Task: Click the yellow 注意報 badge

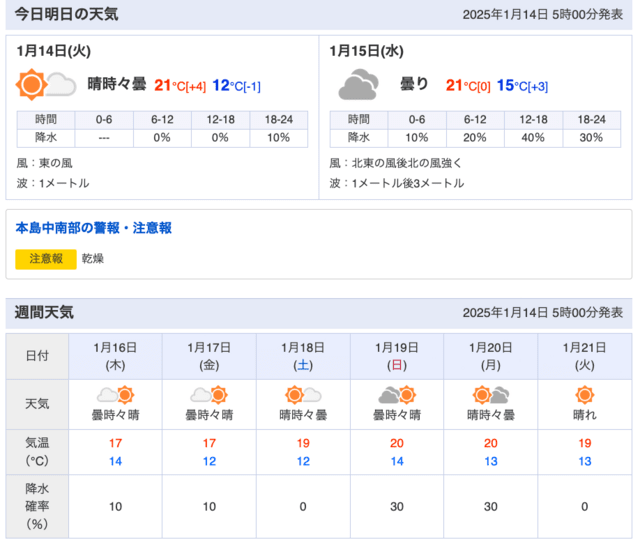Action: tap(46, 259)
